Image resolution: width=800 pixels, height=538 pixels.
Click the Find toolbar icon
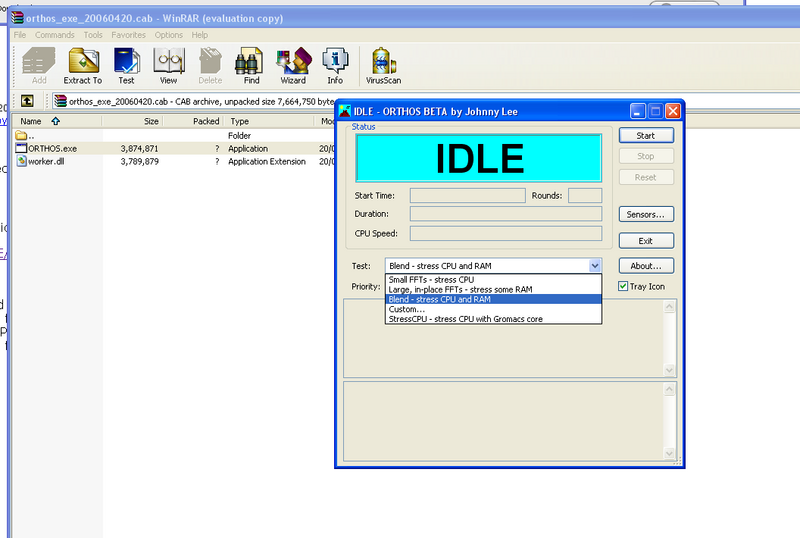click(x=251, y=65)
